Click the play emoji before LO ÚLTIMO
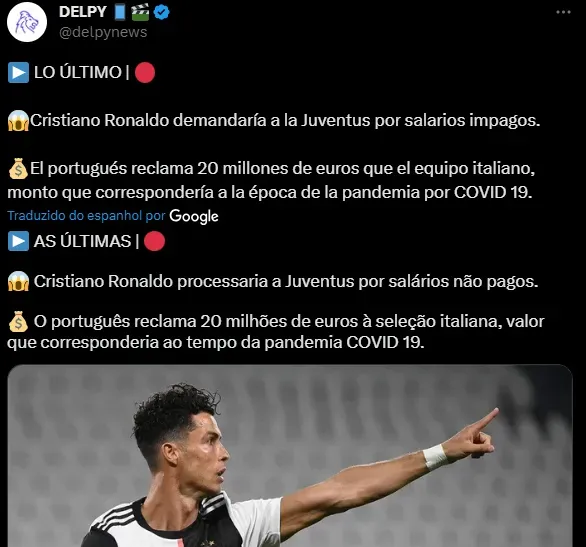Screen dimensions: 586x547 click(18, 72)
